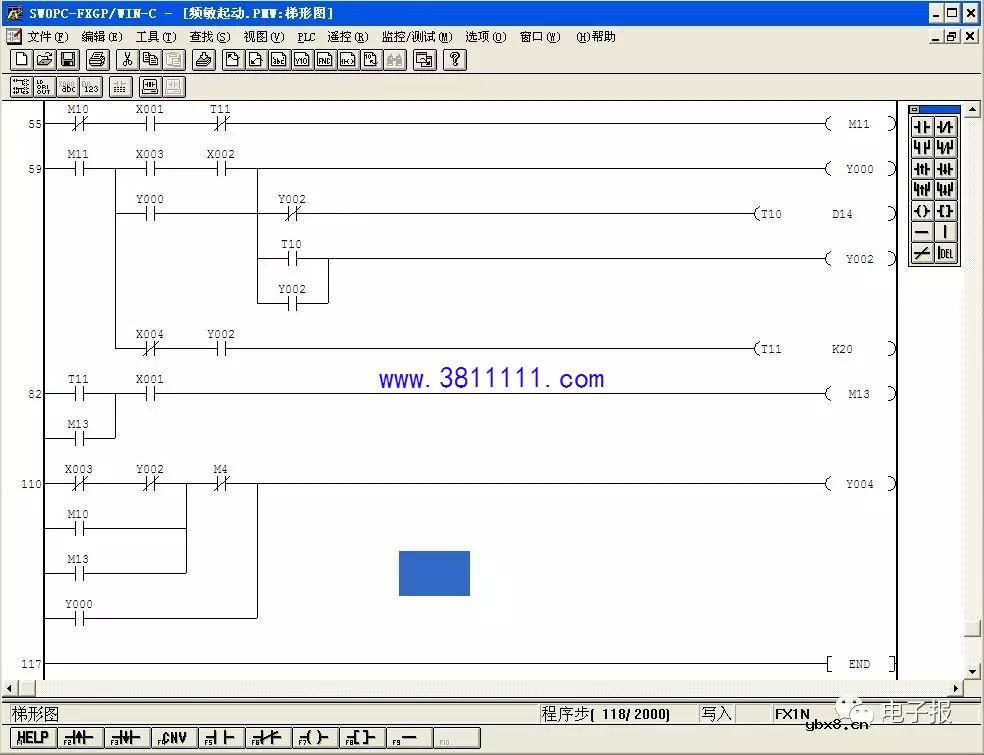Open the 遥控 menu
This screenshot has height=755, width=984.
point(345,37)
